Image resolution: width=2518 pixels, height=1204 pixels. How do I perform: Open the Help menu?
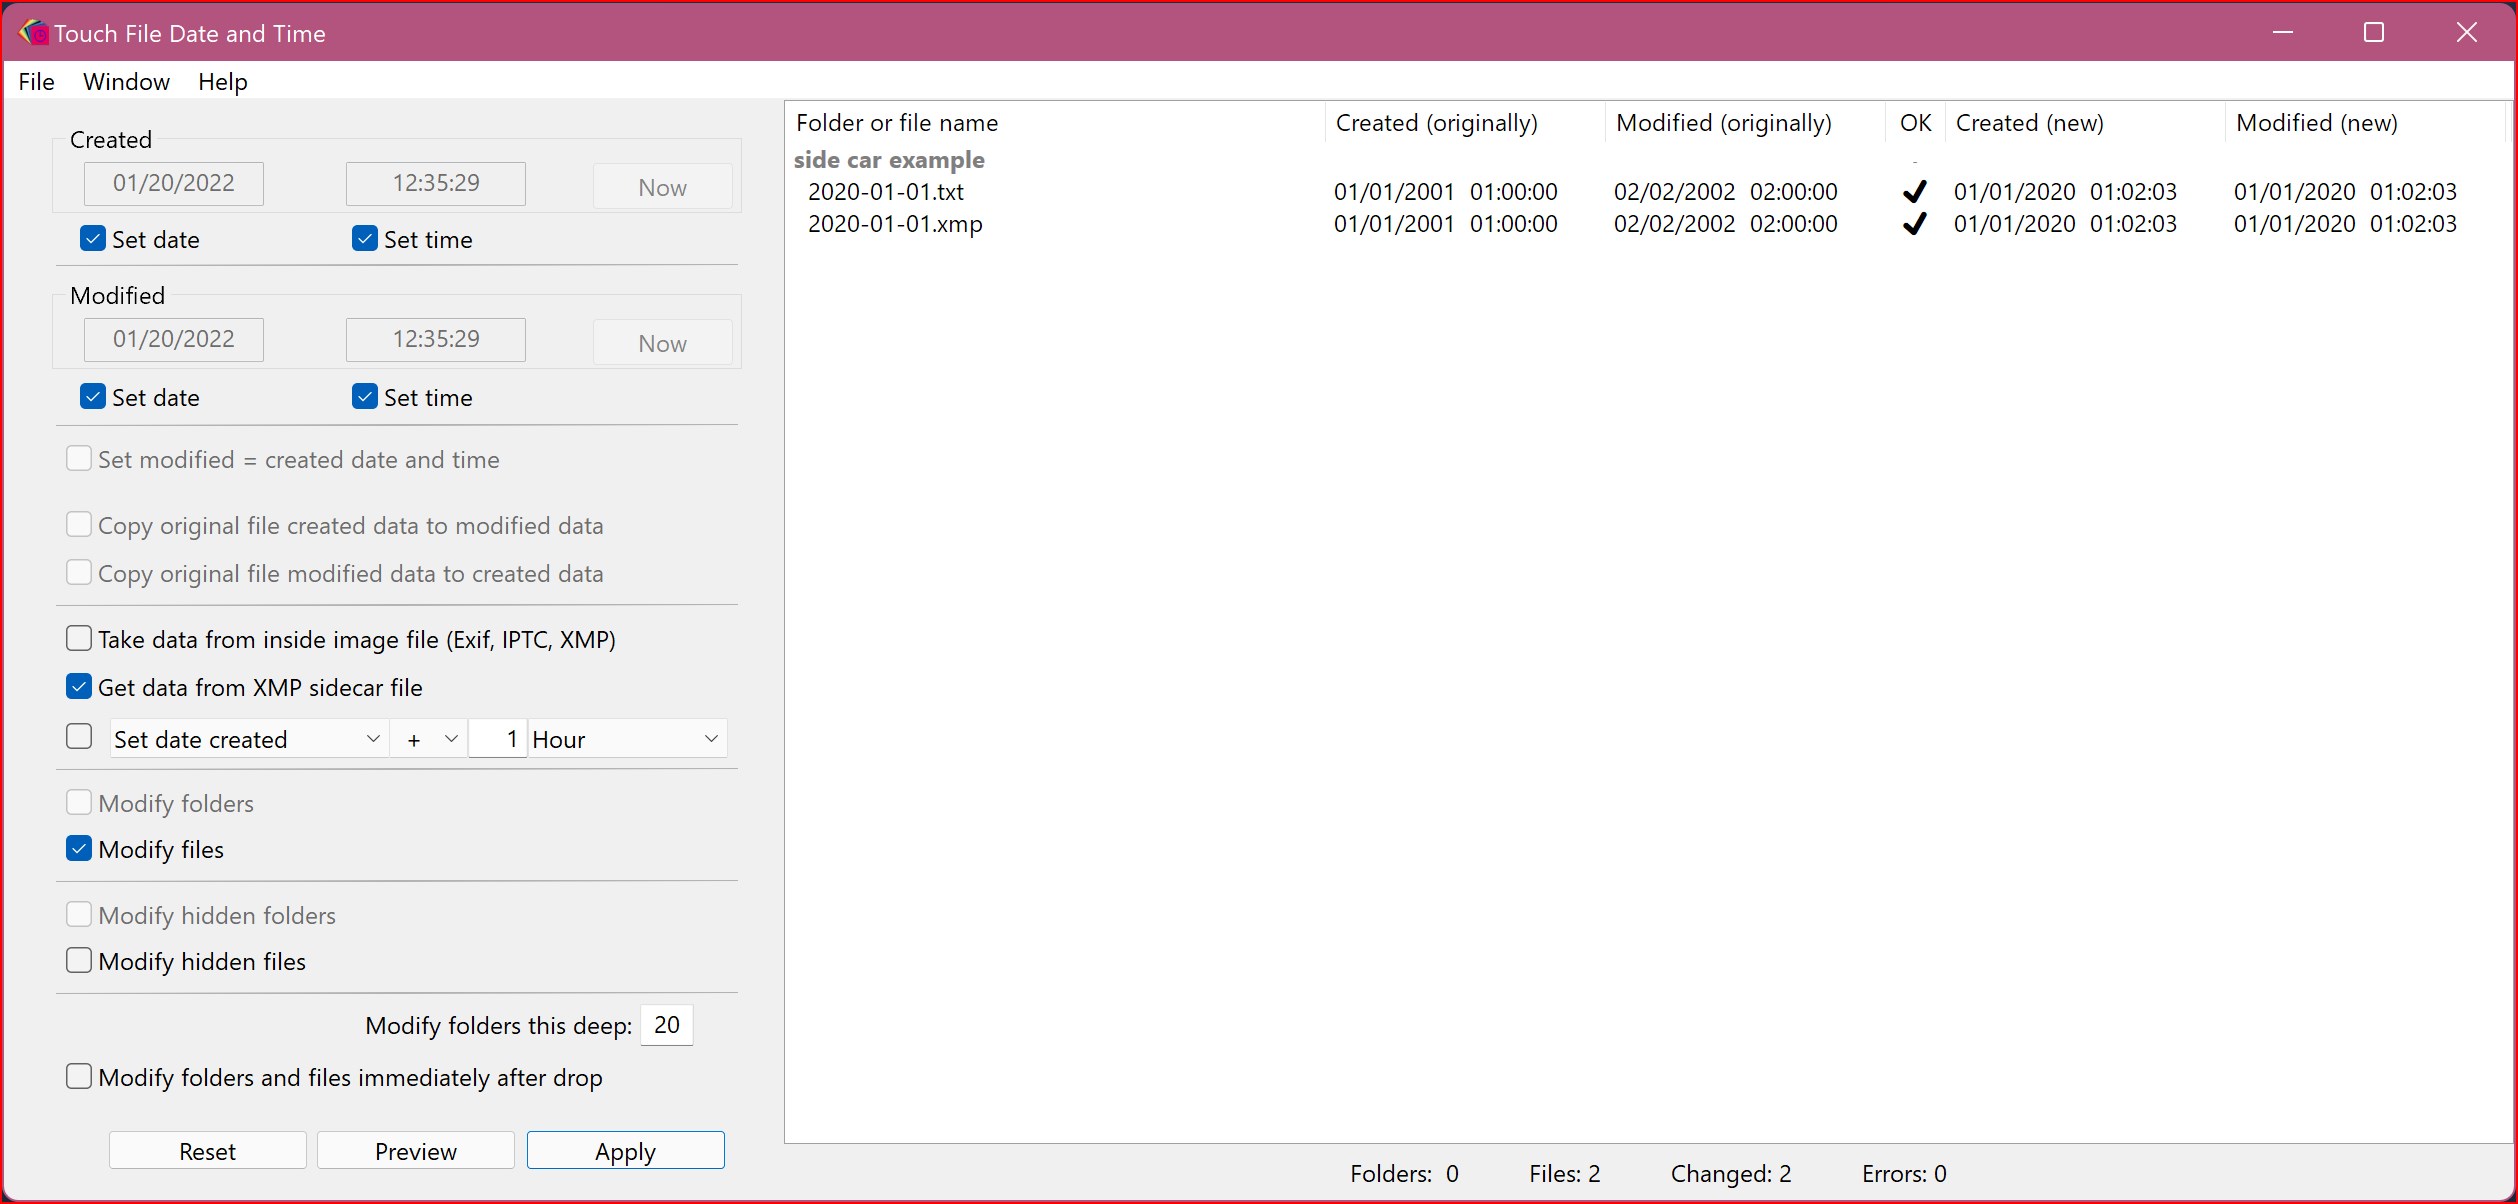(x=222, y=81)
